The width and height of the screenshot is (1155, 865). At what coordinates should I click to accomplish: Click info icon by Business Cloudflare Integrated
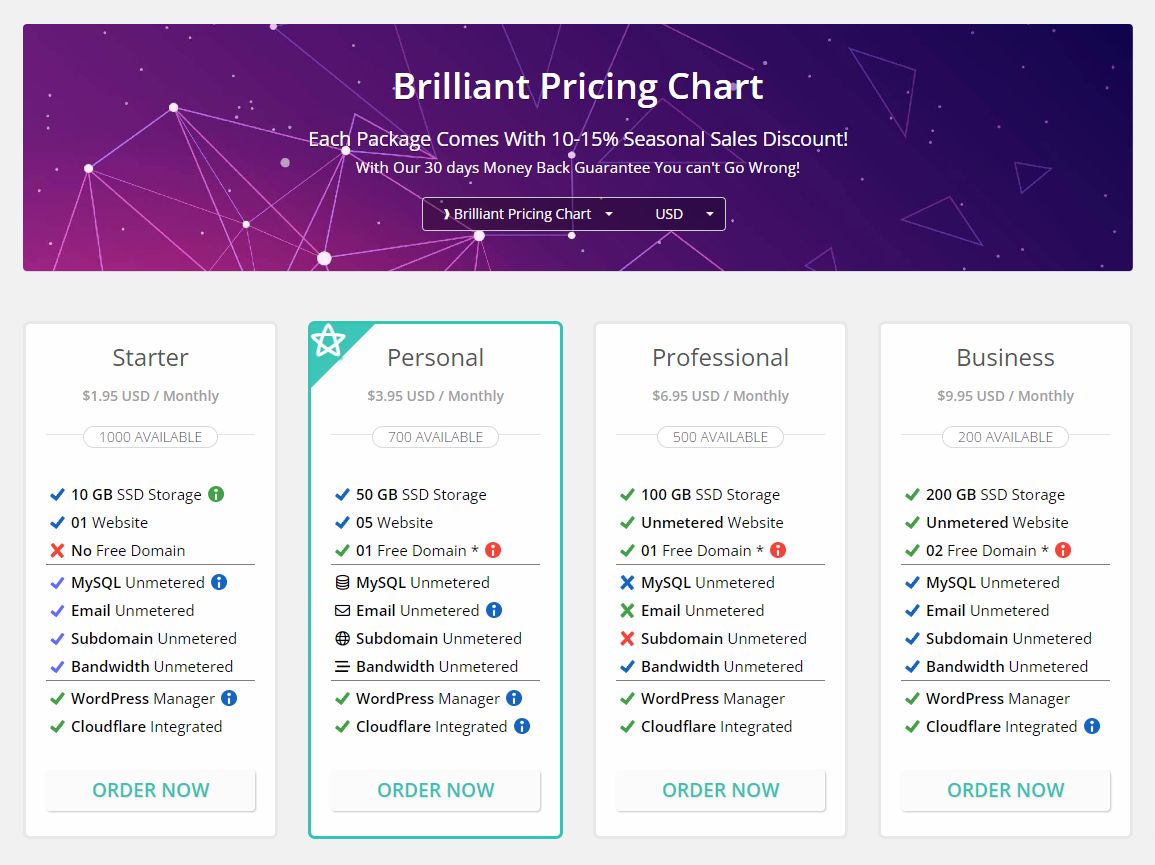click(x=1092, y=726)
